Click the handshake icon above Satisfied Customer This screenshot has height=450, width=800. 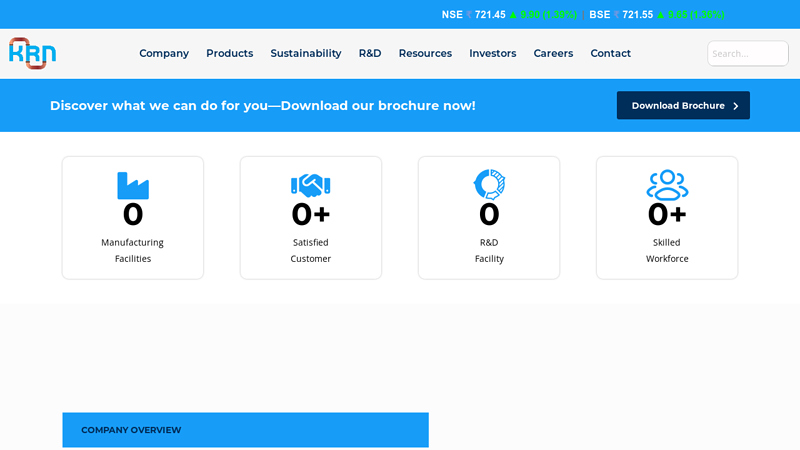click(x=310, y=185)
